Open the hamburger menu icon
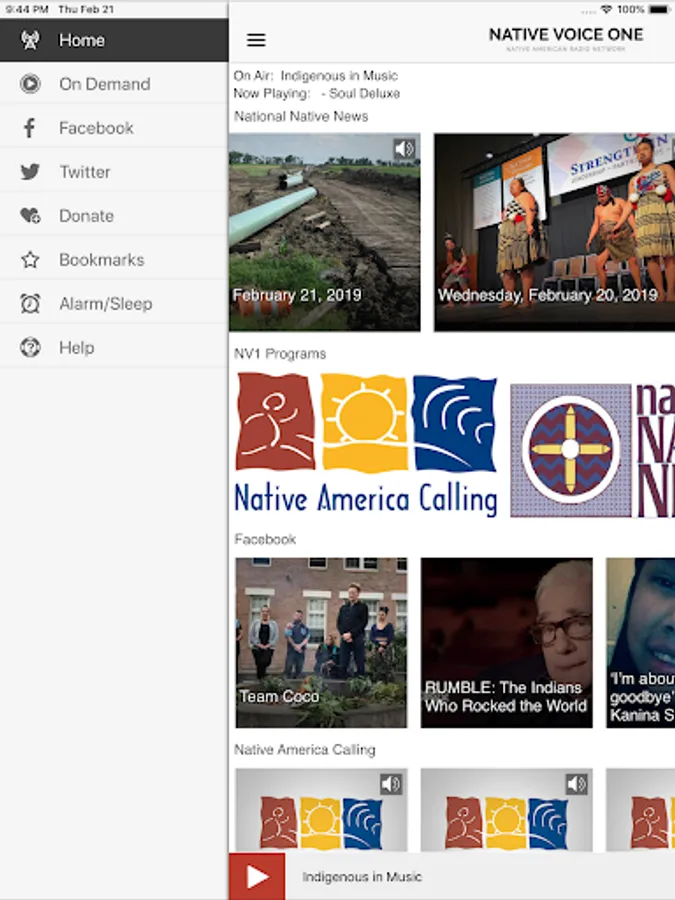Viewport: 675px width, 900px height. coord(256,40)
